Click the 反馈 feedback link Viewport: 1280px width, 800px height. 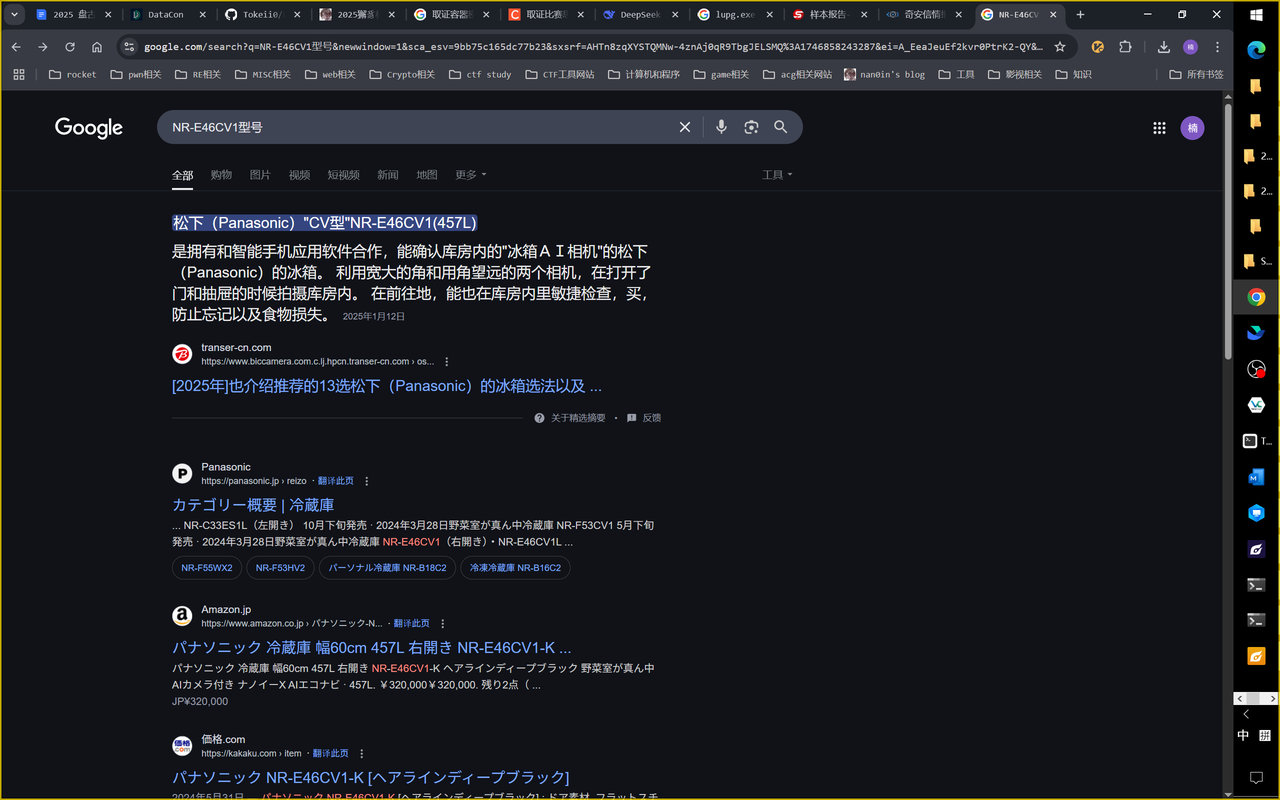click(x=644, y=418)
